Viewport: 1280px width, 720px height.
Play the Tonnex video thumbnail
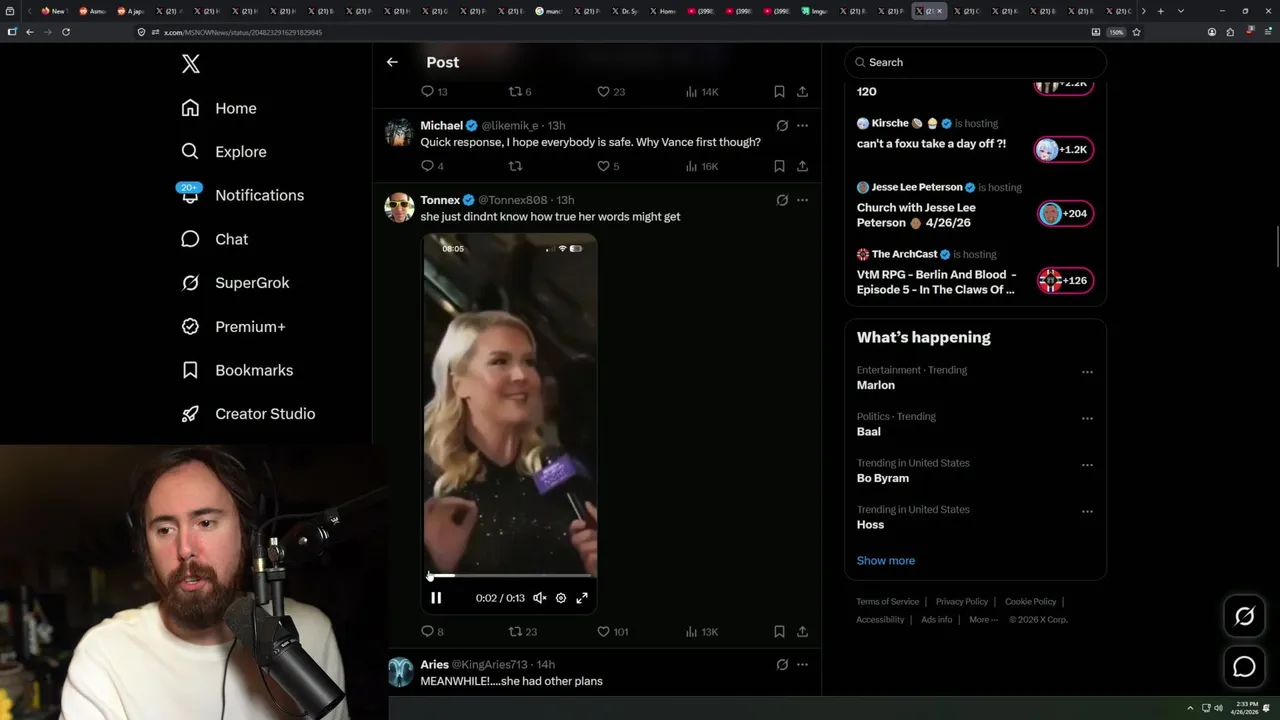tap(510, 405)
